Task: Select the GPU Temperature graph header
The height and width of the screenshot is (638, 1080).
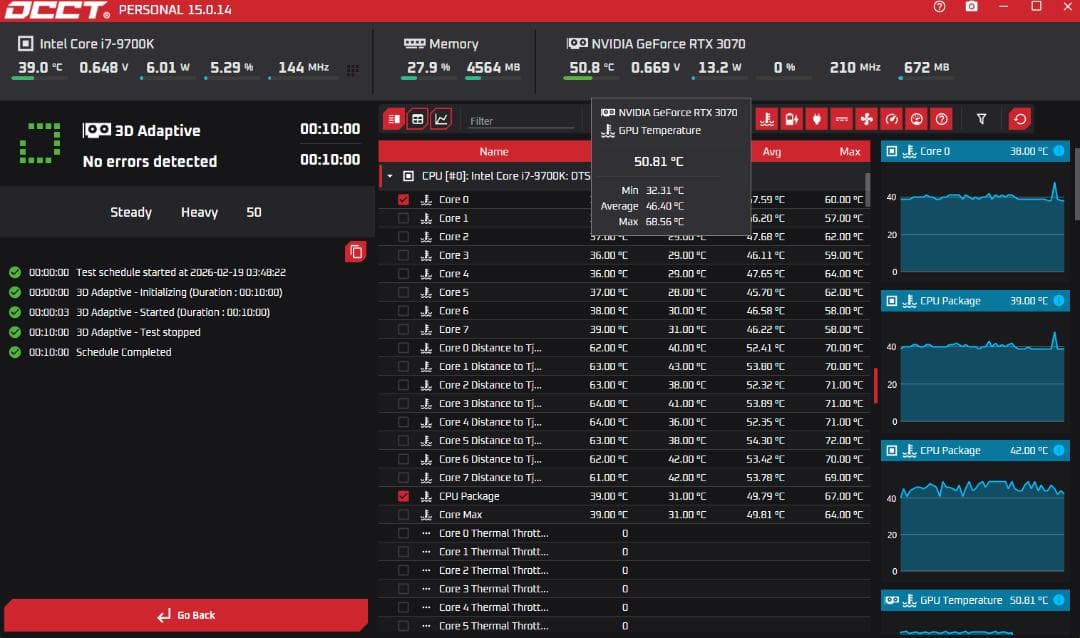Action: click(975, 600)
